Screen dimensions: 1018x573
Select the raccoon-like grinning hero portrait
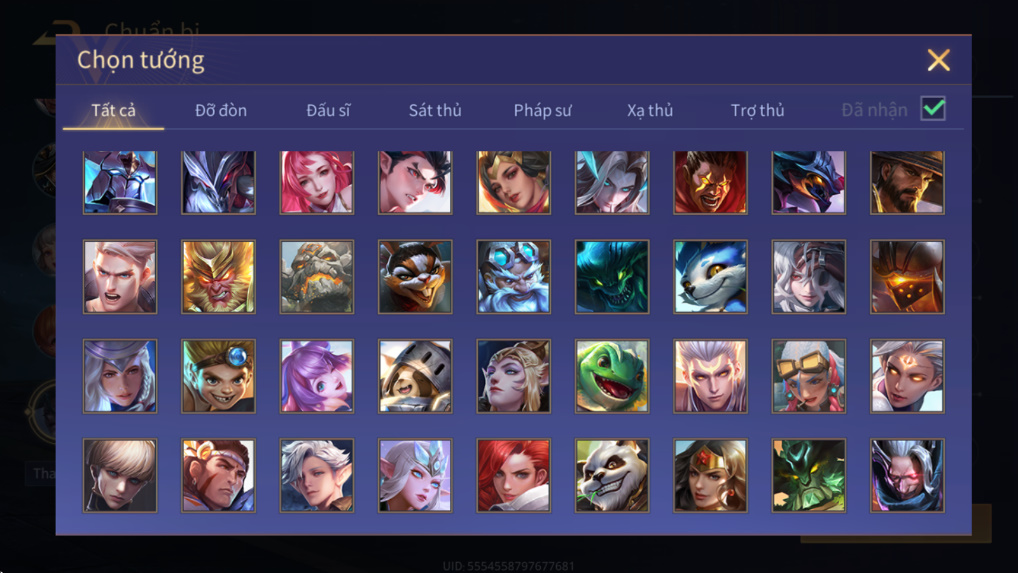click(x=415, y=277)
